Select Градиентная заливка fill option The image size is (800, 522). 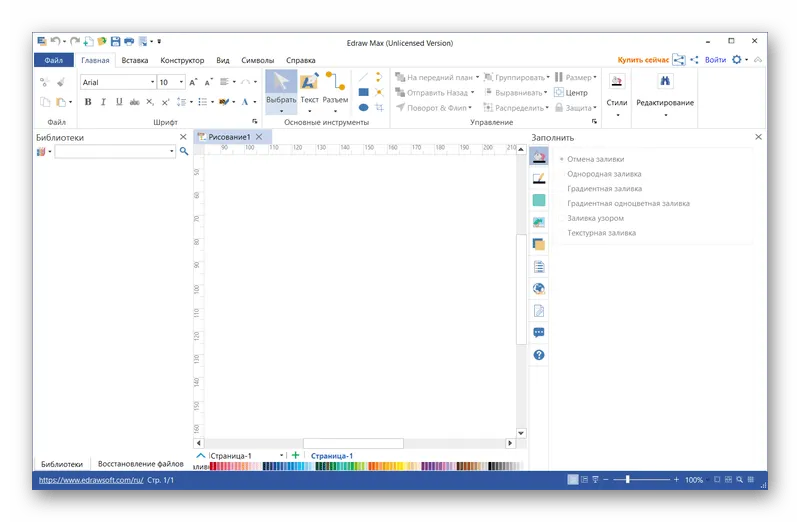tap(604, 189)
